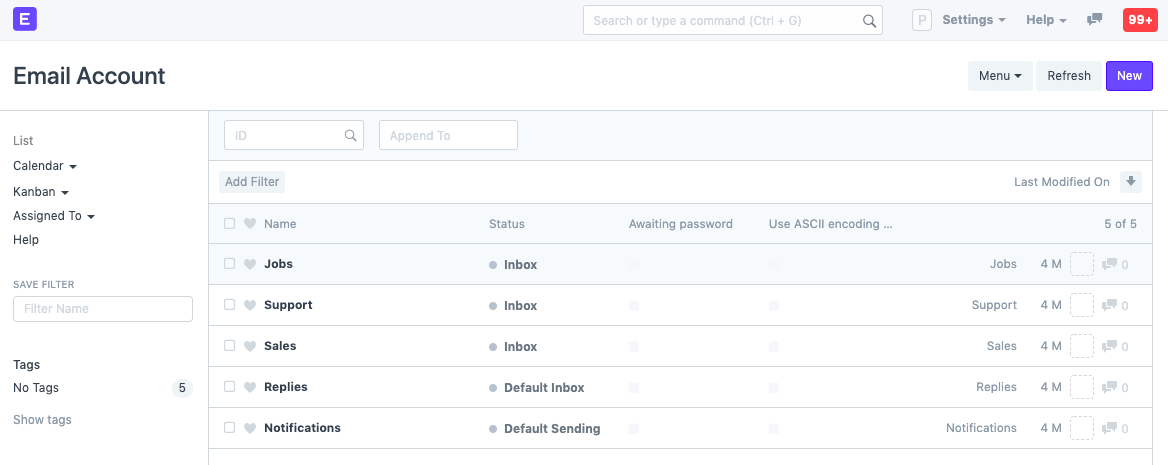The width and height of the screenshot is (1168, 465).
Task: Click the search magnifier icon in navbar
Action: 869,20
